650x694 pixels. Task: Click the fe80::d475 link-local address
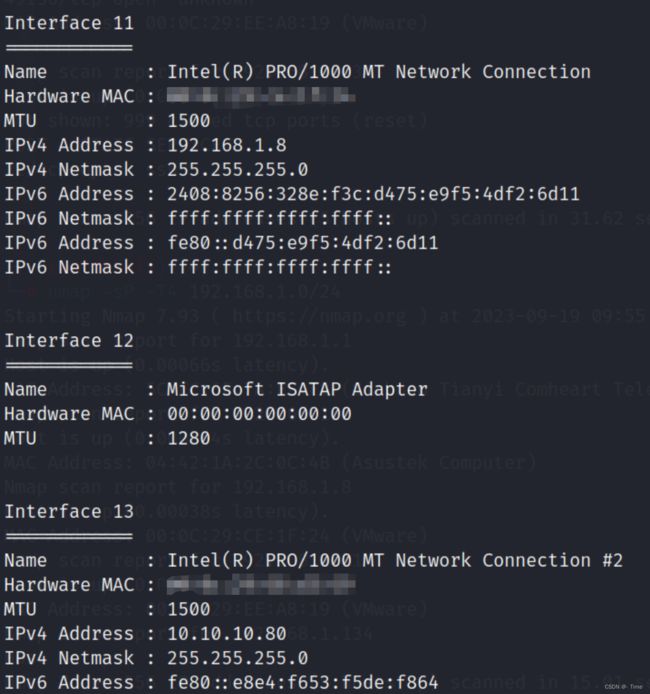click(303, 243)
